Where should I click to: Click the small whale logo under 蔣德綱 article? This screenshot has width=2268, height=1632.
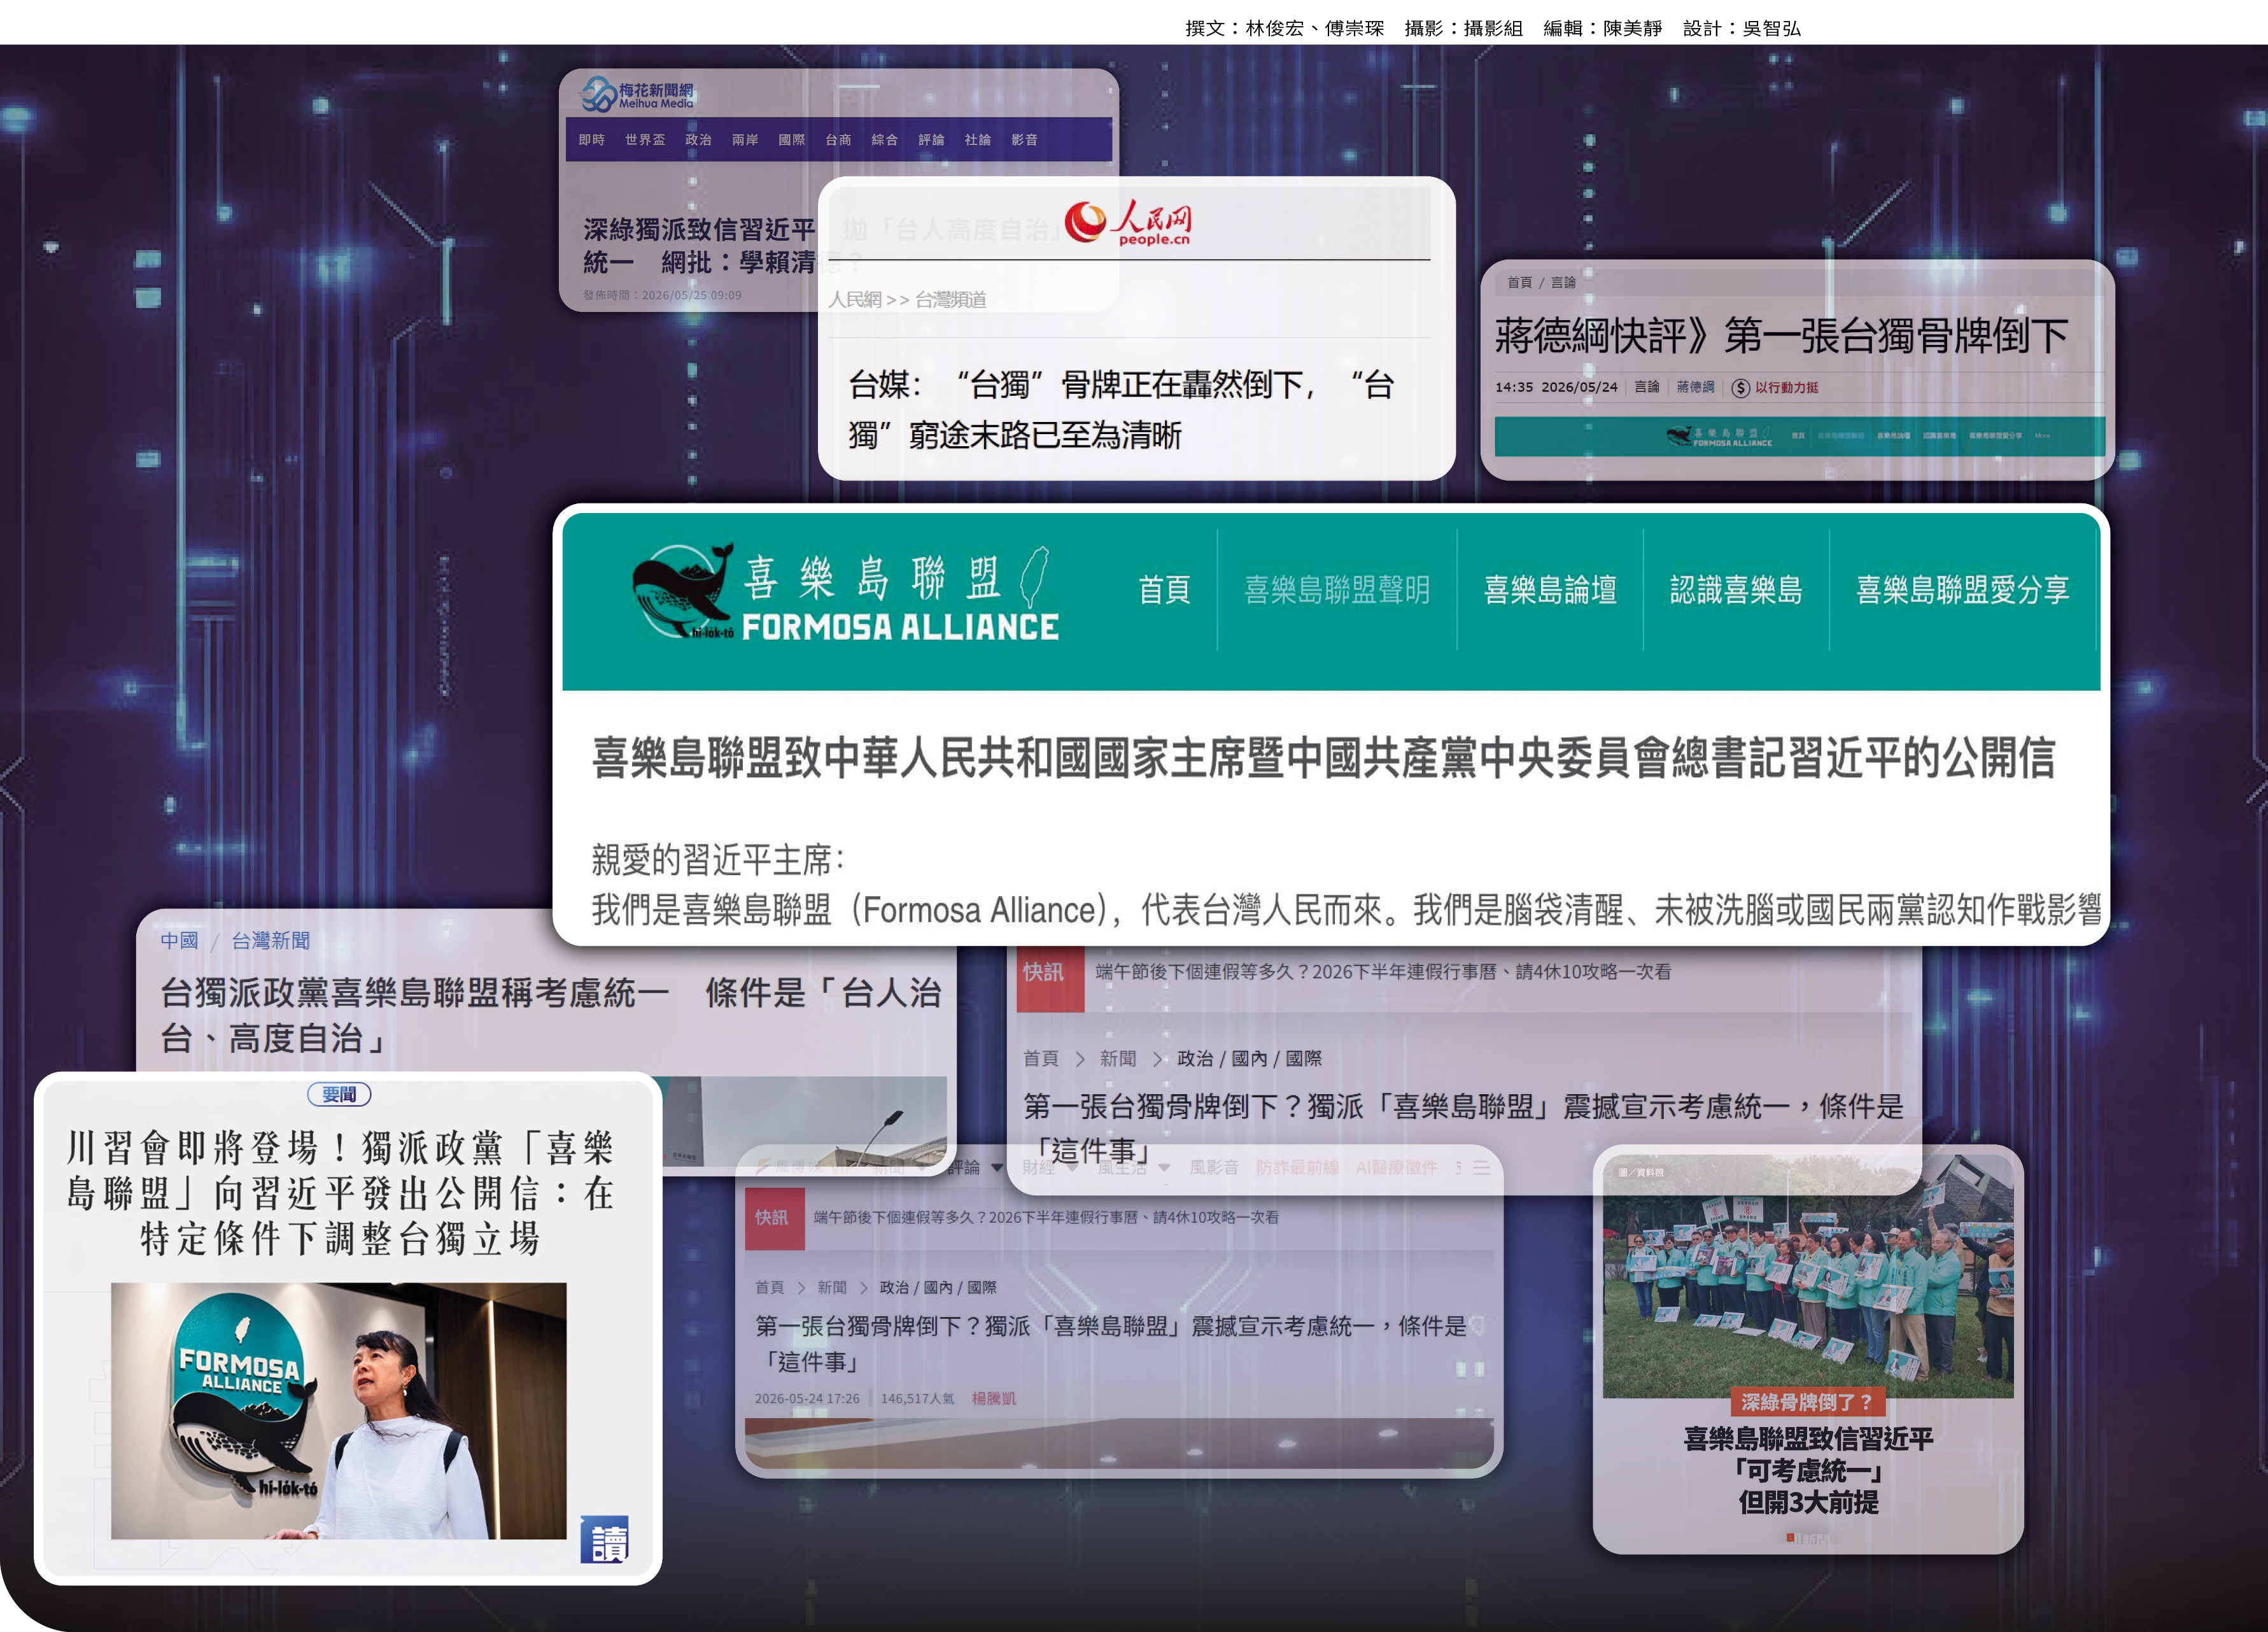(x=1679, y=436)
